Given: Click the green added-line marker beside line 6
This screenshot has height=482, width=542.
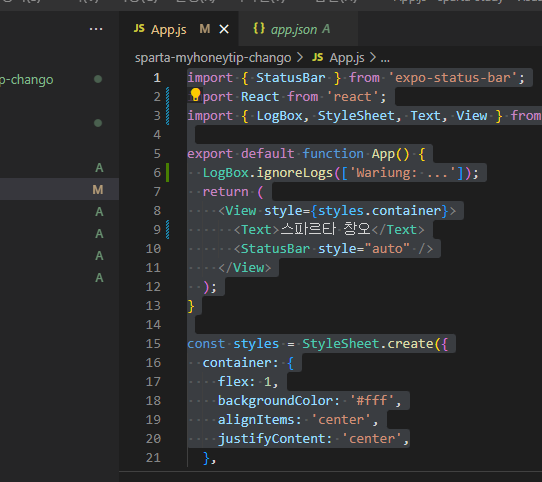Looking at the screenshot, I should 168,172.
